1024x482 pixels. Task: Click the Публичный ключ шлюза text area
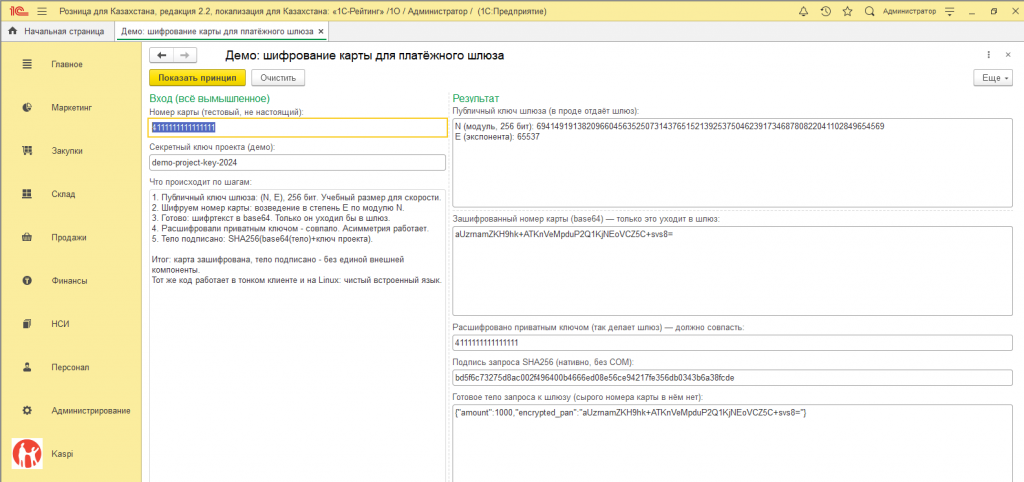(x=732, y=163)
